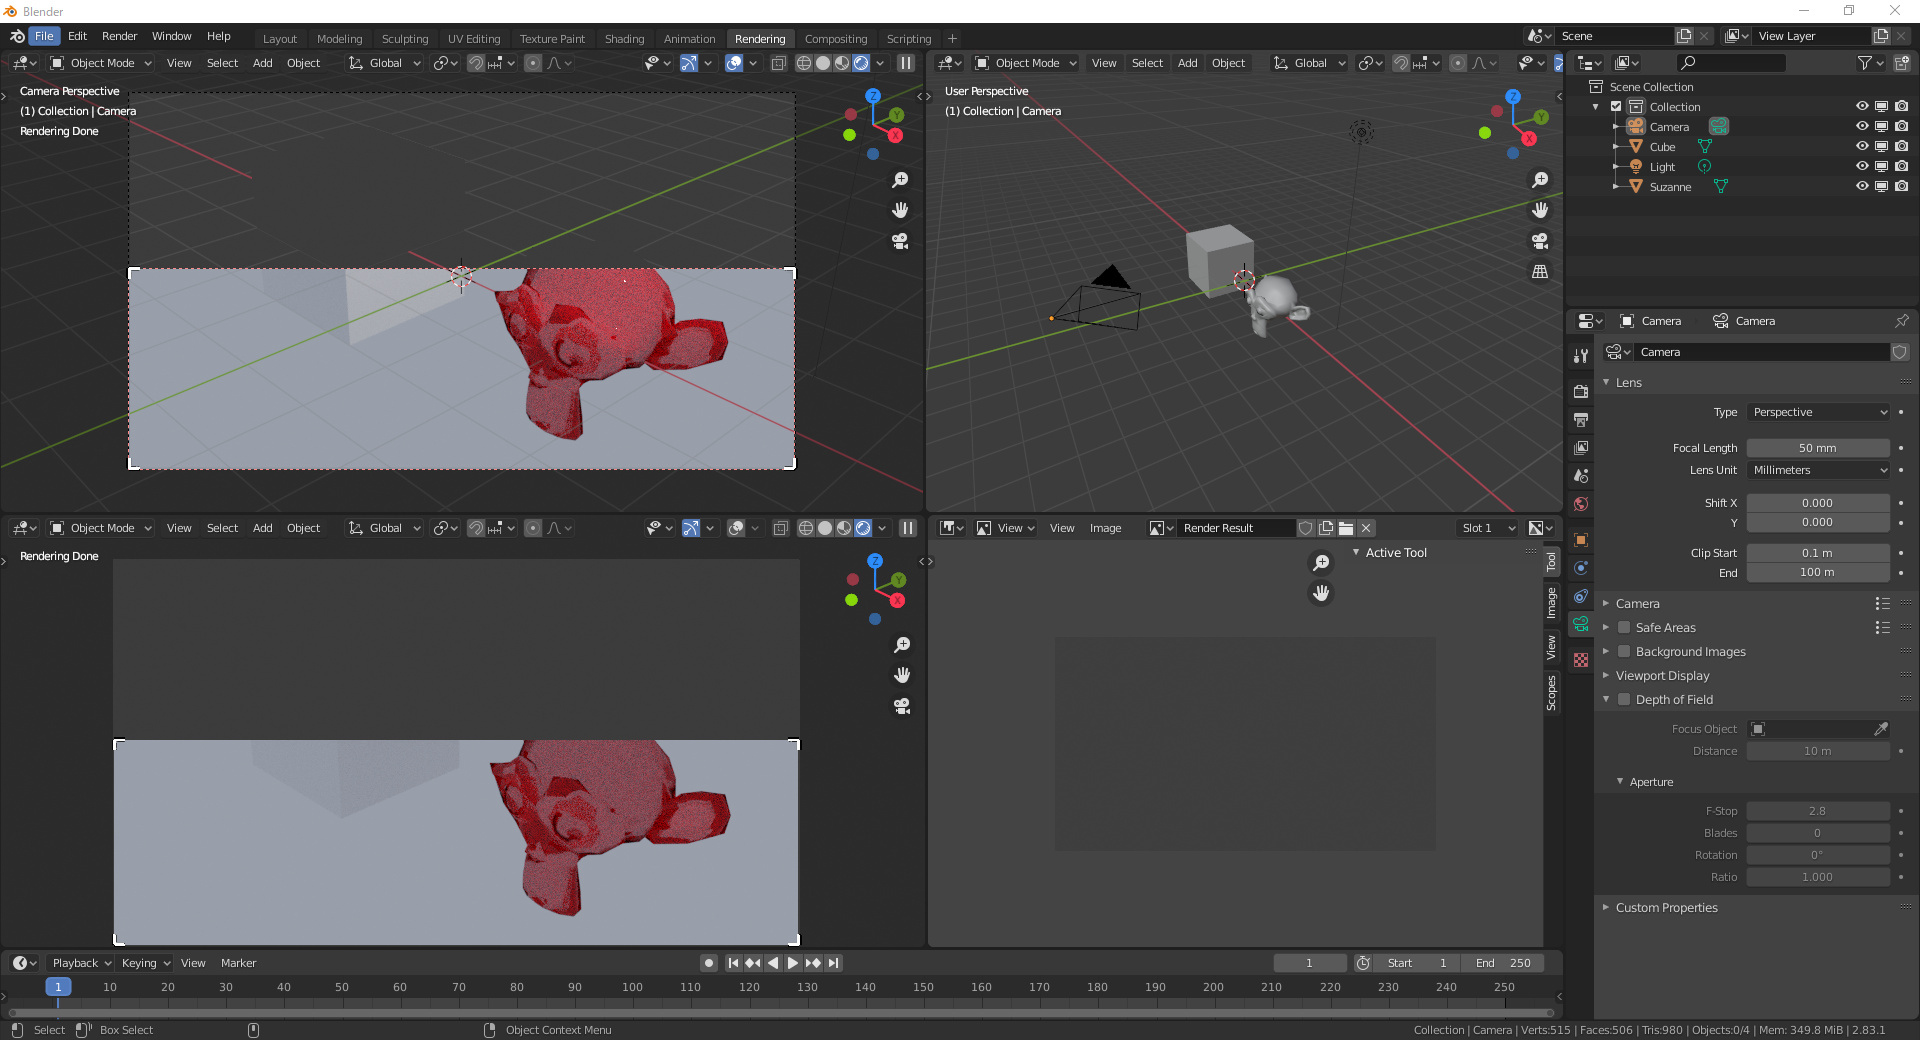Open the File menu

pos(44,36)
